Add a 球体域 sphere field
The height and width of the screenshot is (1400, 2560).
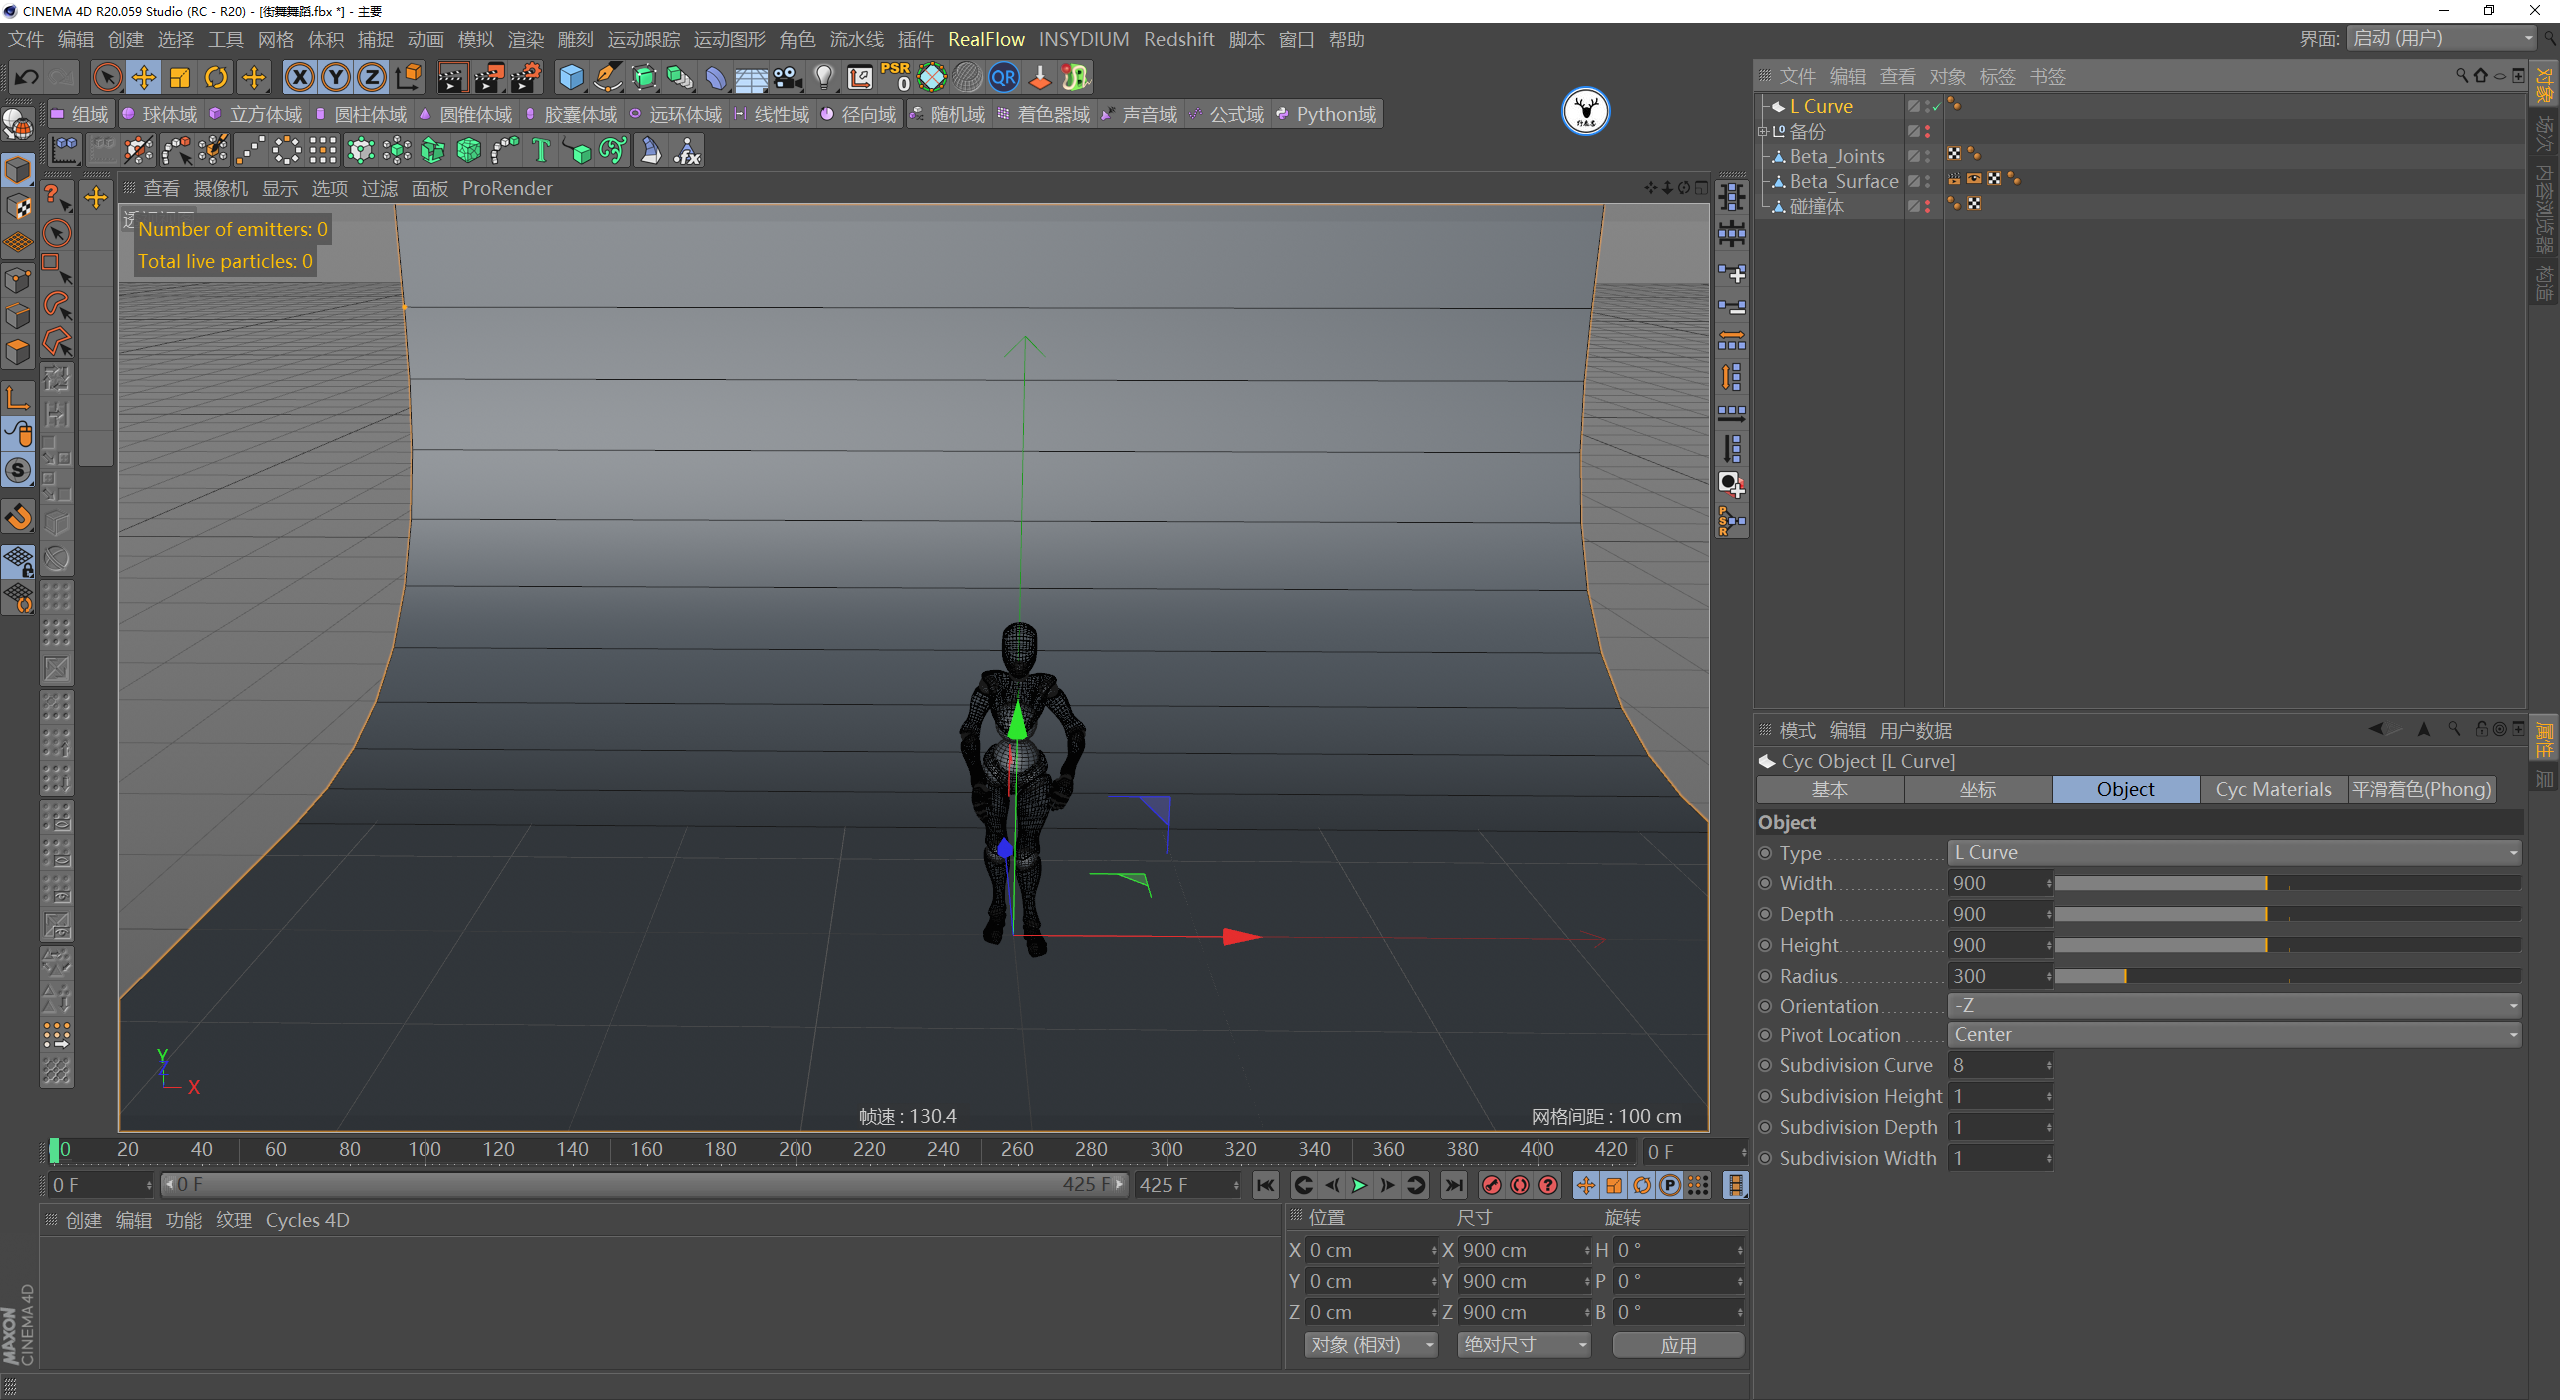point(160,115)
